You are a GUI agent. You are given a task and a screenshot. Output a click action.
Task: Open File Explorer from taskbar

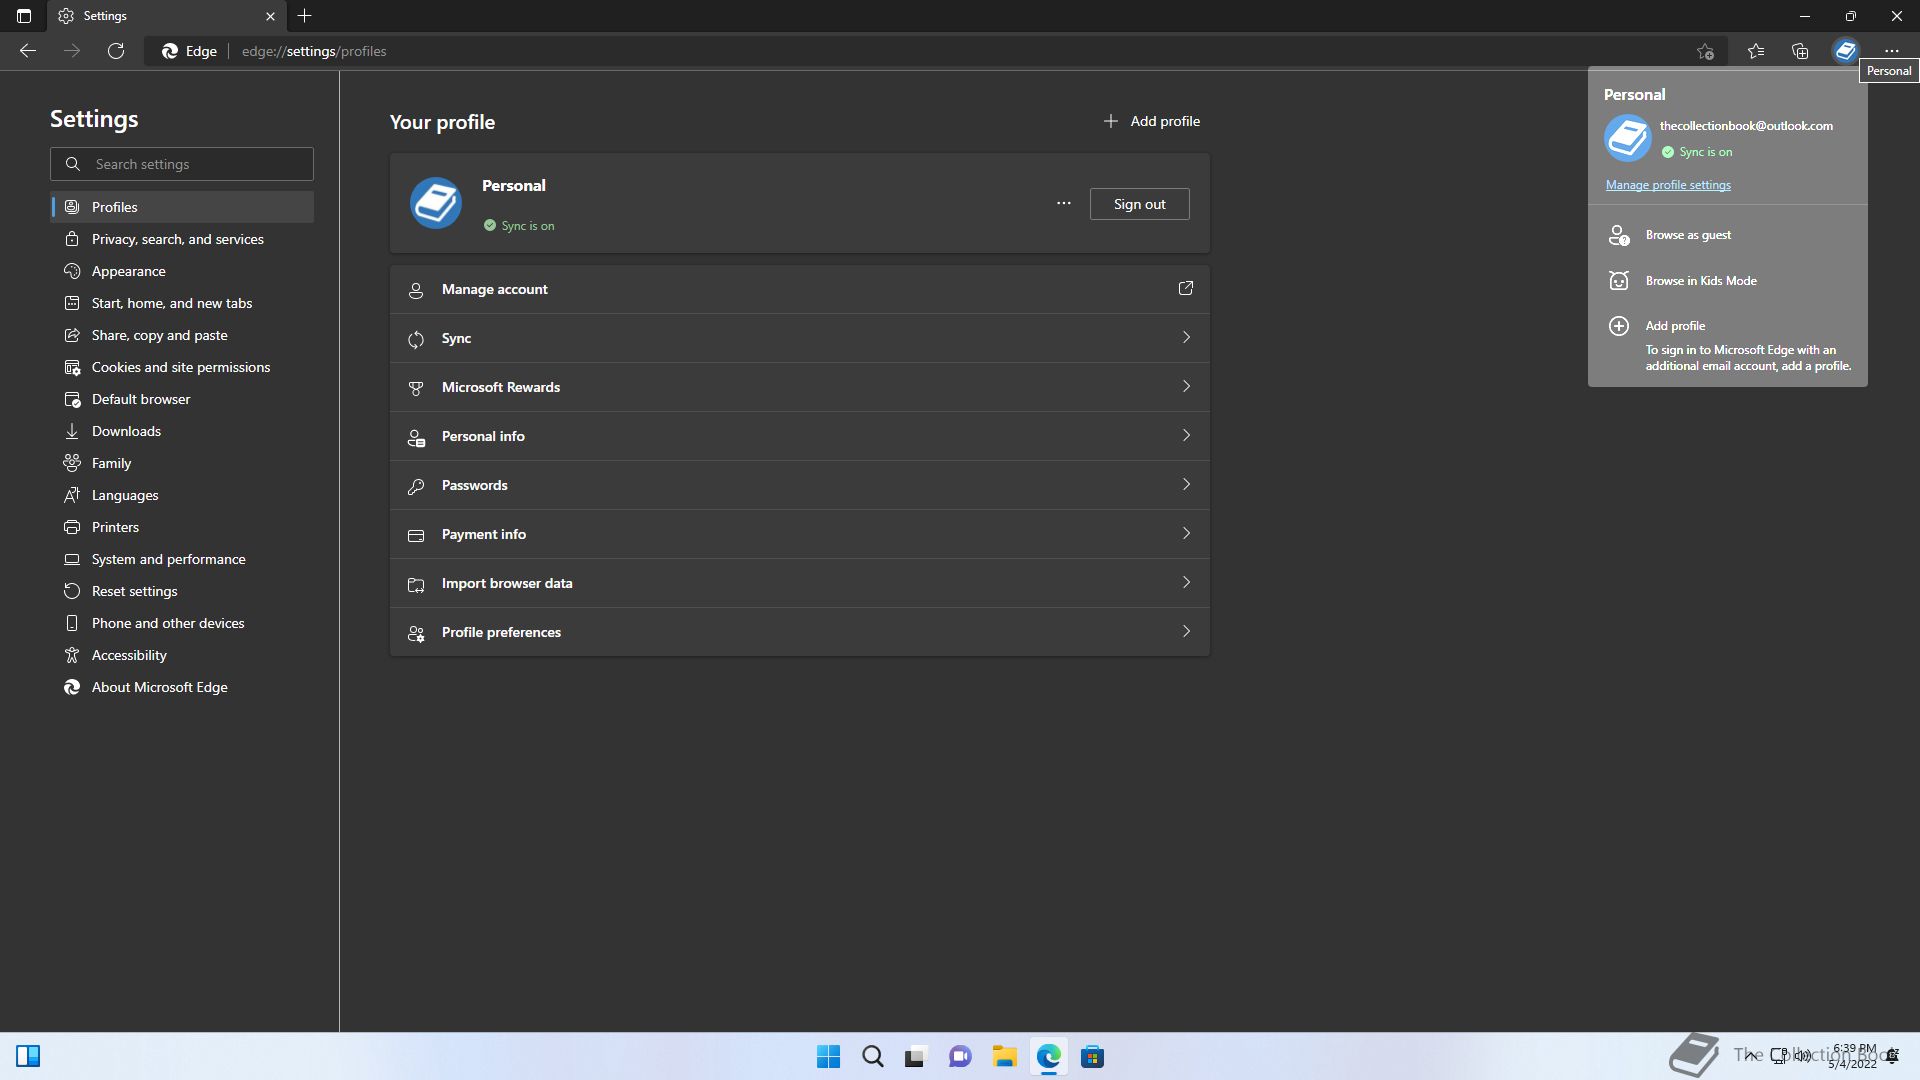point(1004,1057)
